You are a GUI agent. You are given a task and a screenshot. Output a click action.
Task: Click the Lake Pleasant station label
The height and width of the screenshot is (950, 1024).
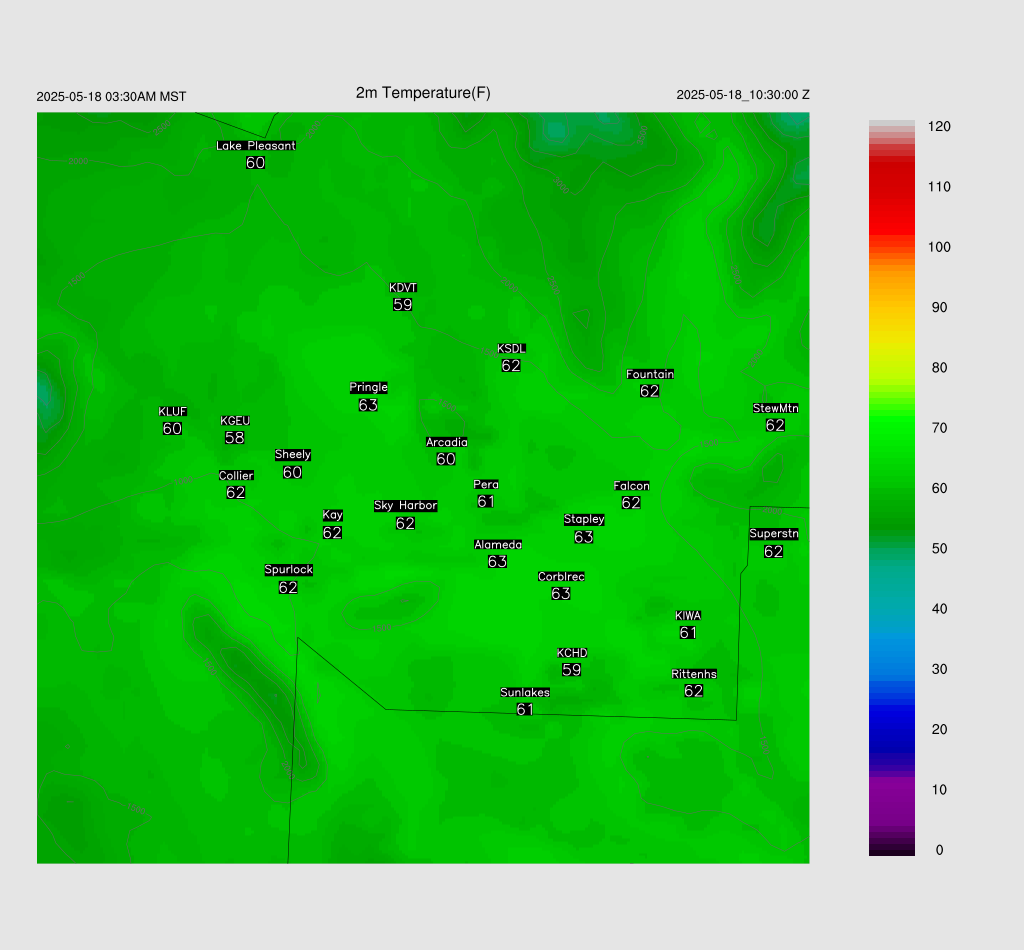pyautogui.click(x=256, y=146)
